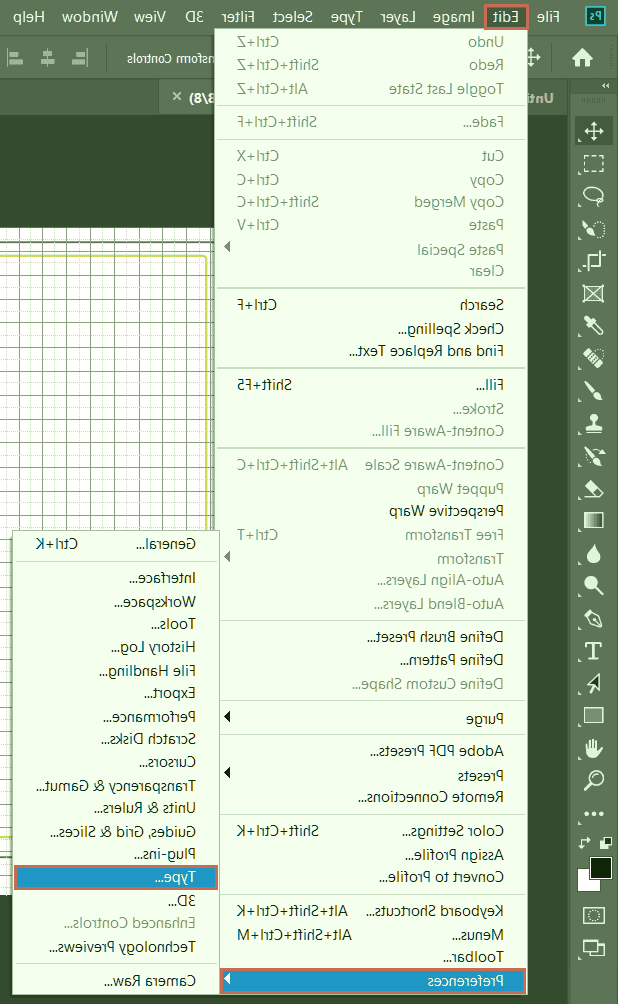Go to the Home screen button
The height and width of the screenshot is (1004, 618).
point(582,58)
